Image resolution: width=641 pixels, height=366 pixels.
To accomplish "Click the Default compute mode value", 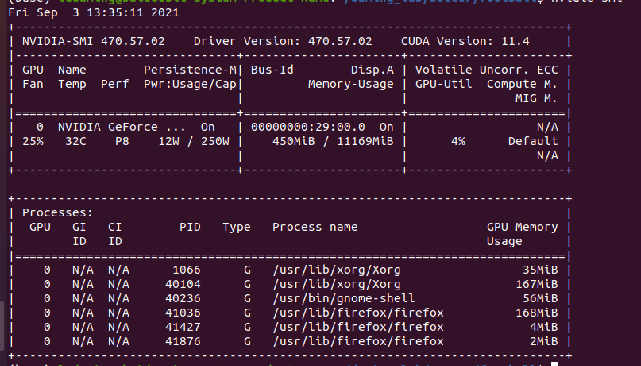I will pos(533,141).
